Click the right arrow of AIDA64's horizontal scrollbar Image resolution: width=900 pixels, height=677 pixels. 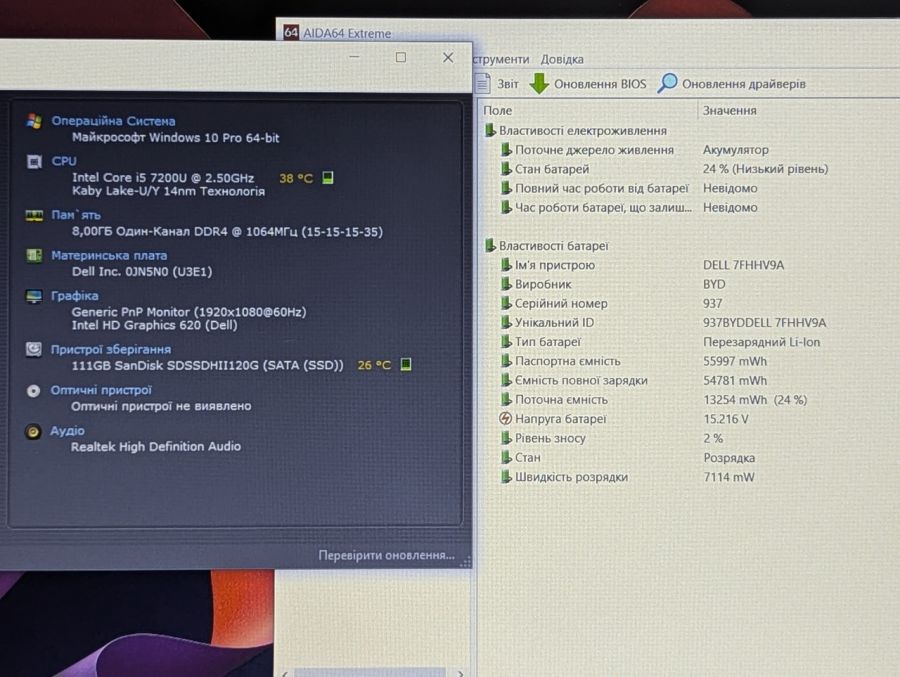pyautogui.click(x=460, y=673)
